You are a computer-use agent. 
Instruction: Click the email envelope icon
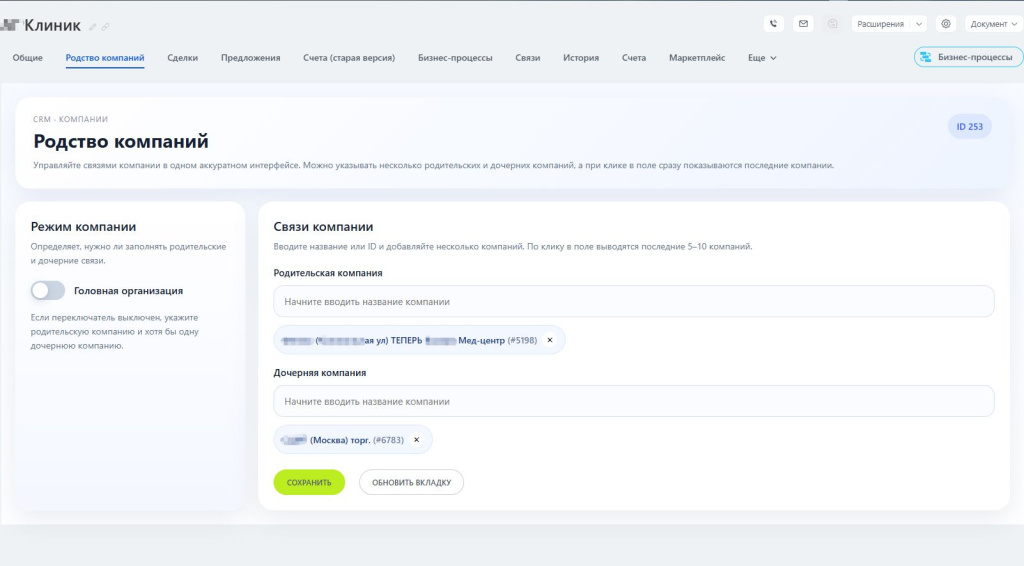803,24
